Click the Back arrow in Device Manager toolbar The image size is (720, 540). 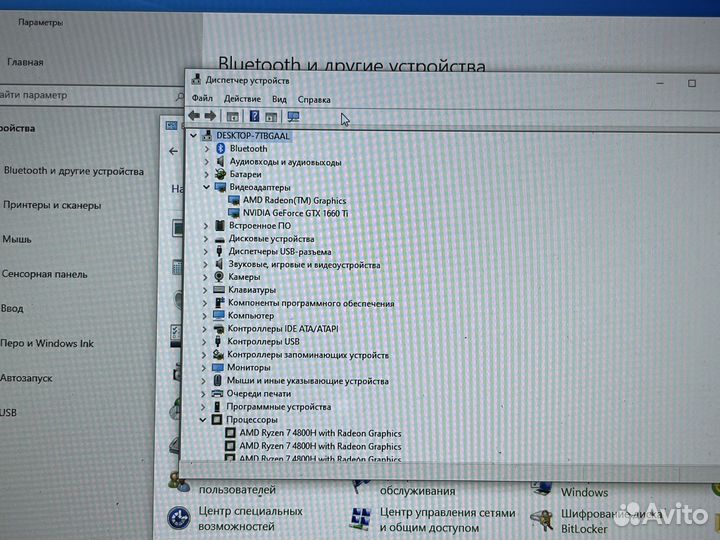coord(194,116)
